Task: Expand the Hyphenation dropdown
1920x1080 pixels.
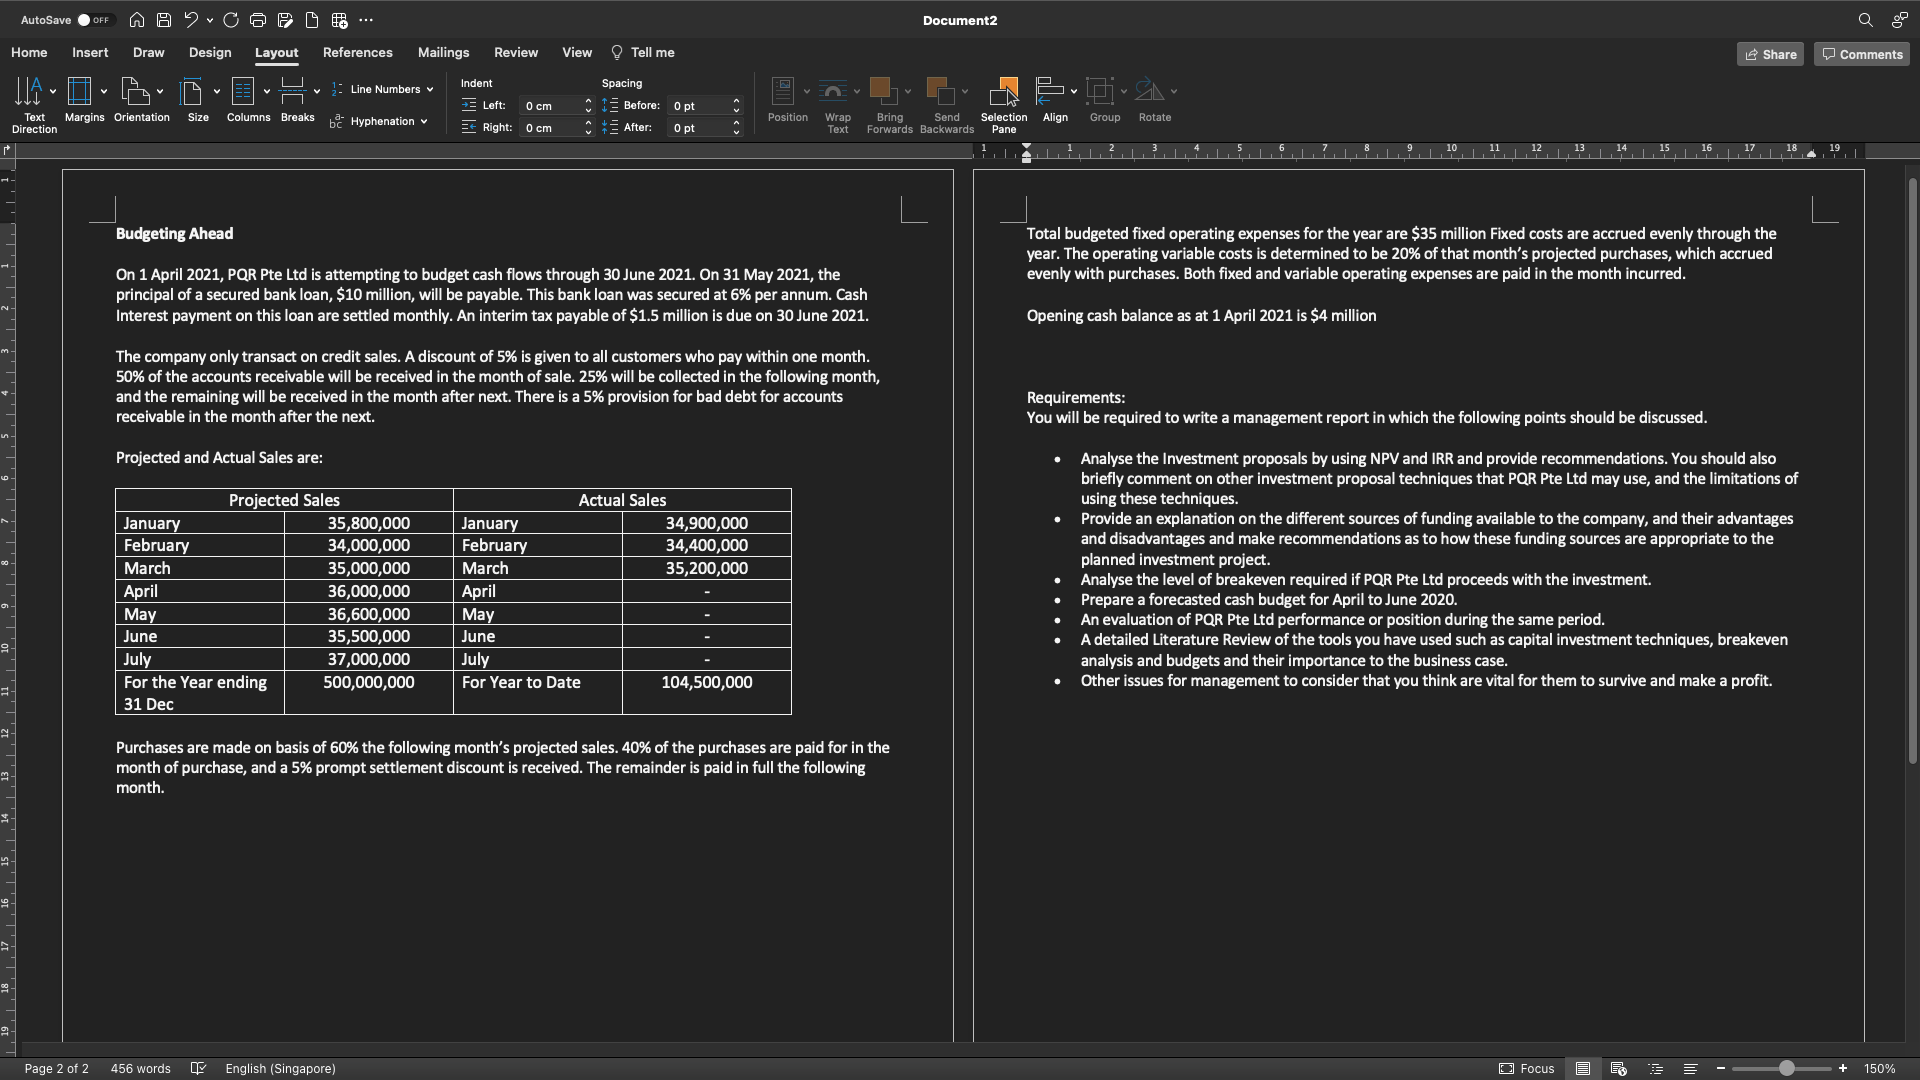Action: coord(424,122)
